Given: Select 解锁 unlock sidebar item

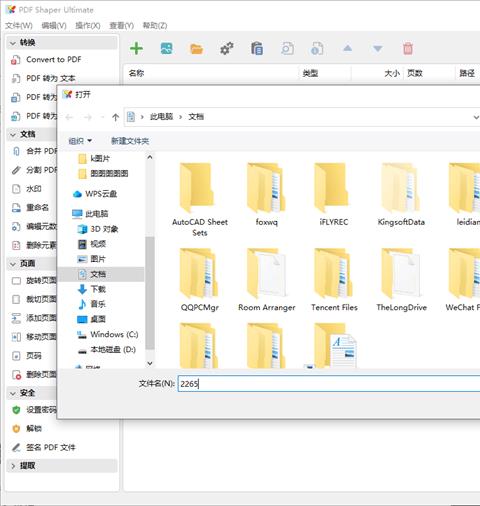Looking at the screenshot, I should click(x=34, y=428).
